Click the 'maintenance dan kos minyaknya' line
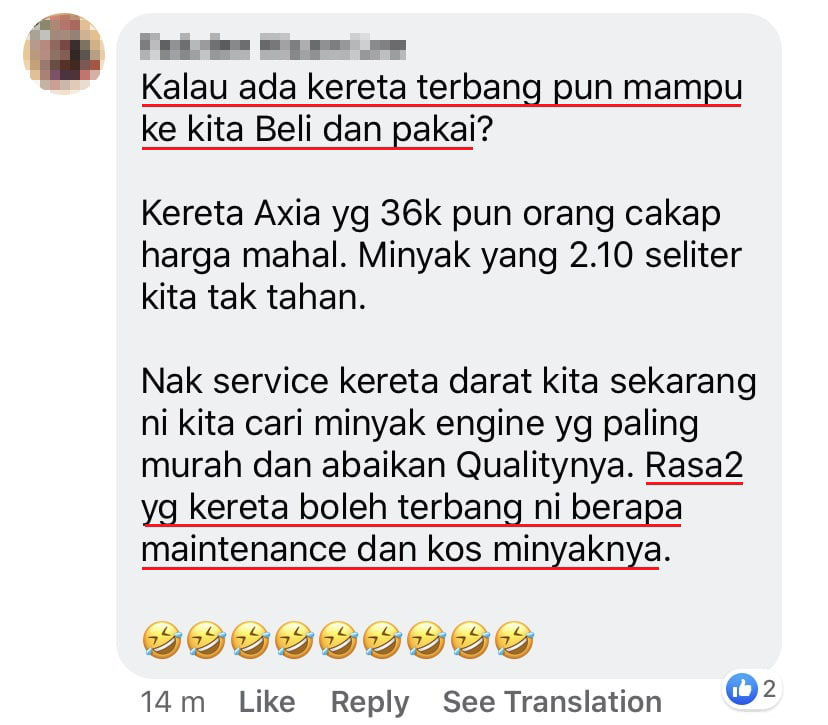Viewport: 828px width, 725px height. pyautogui.click(x=406, y=550)
